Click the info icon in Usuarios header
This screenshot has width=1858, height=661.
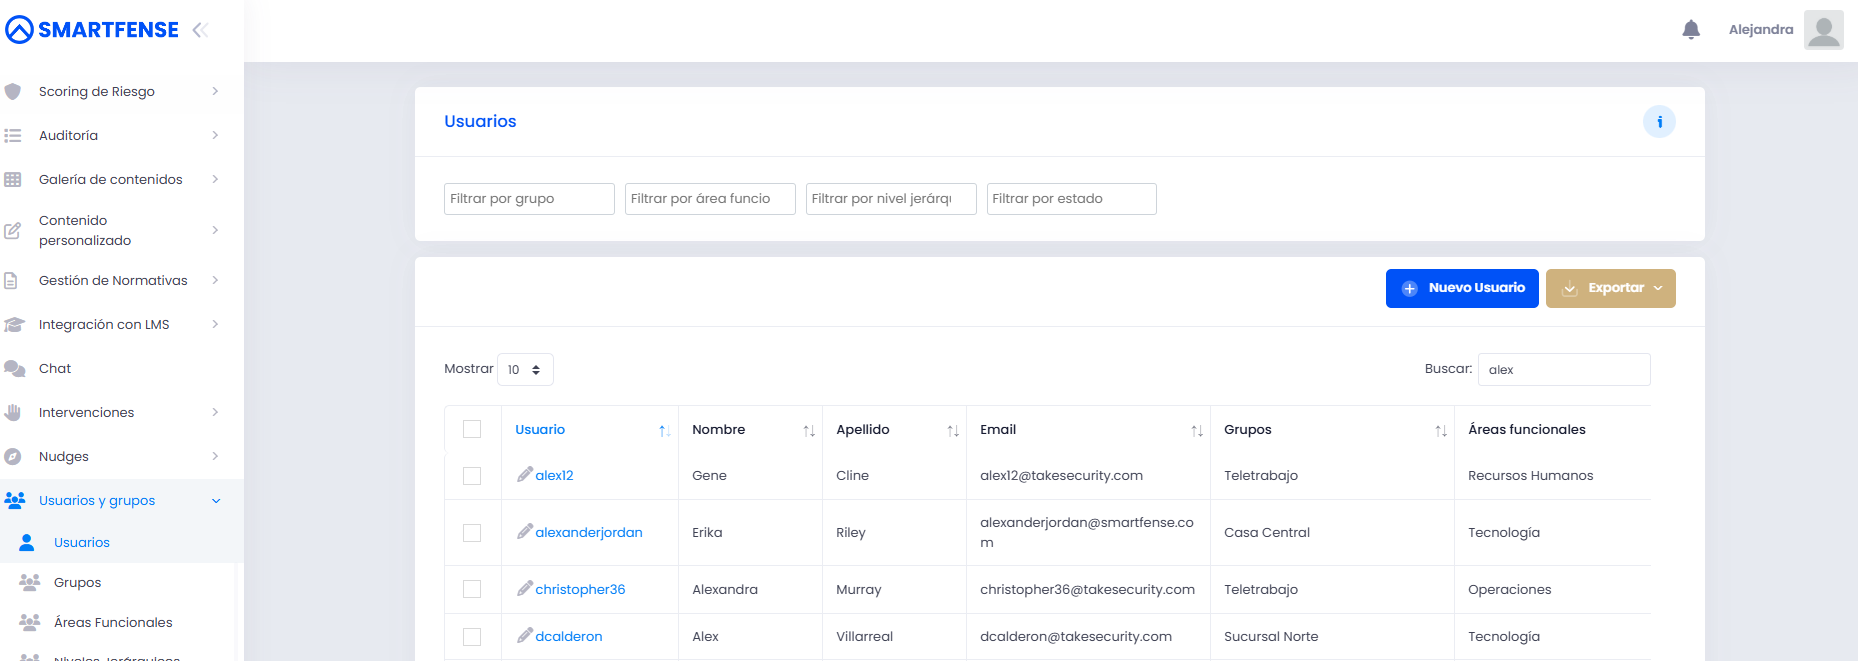pyautogui.click(x=1659, y=122)
